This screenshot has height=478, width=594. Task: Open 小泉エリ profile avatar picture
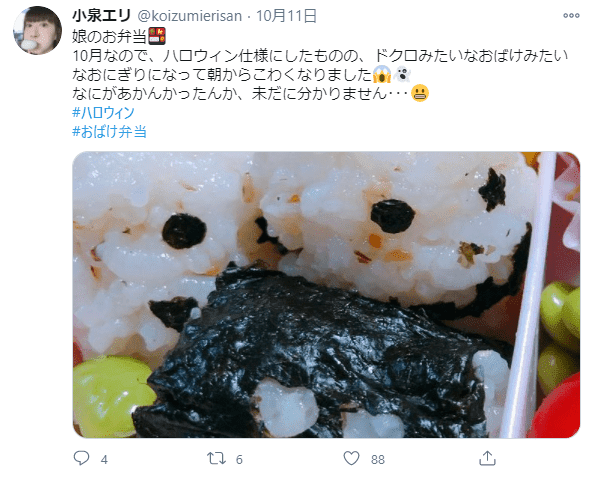click(38, 30)
